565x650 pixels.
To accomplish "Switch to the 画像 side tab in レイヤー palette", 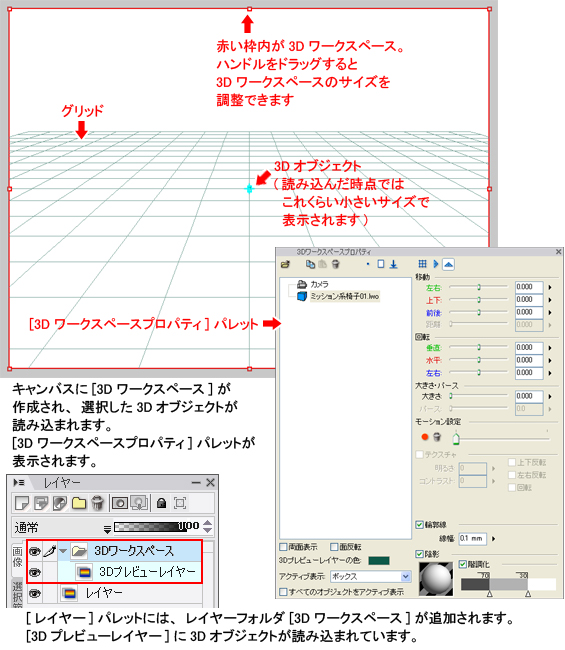I will pyautogui.click(x=17, y=556).
